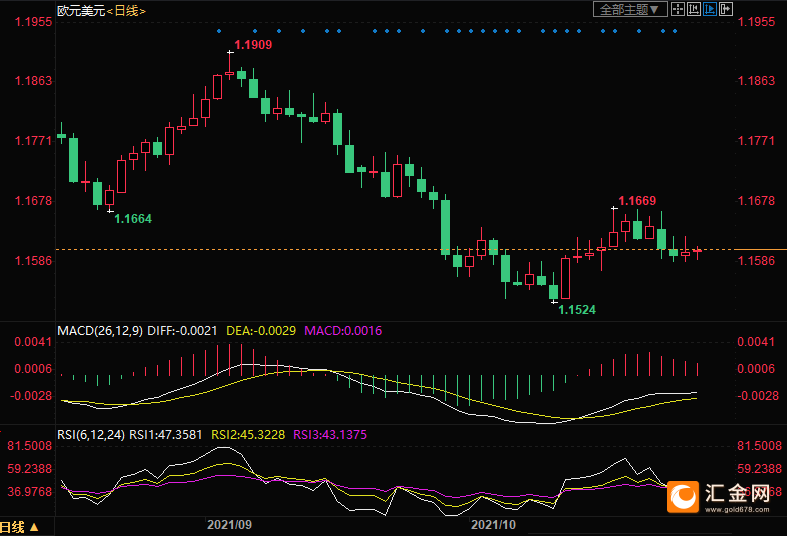Click the 1.1678 right price axis label
Screen dimensions: 787x536
[756, 201]
